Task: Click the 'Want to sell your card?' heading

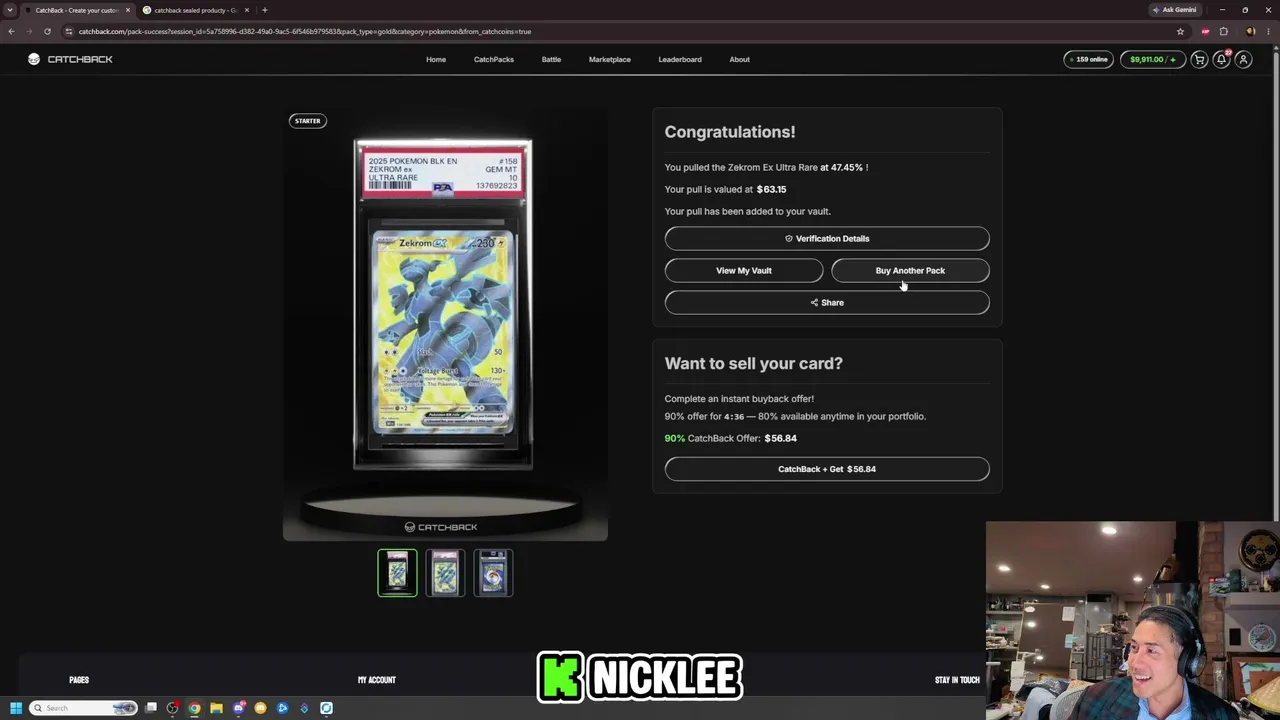Action: (754, 363)
